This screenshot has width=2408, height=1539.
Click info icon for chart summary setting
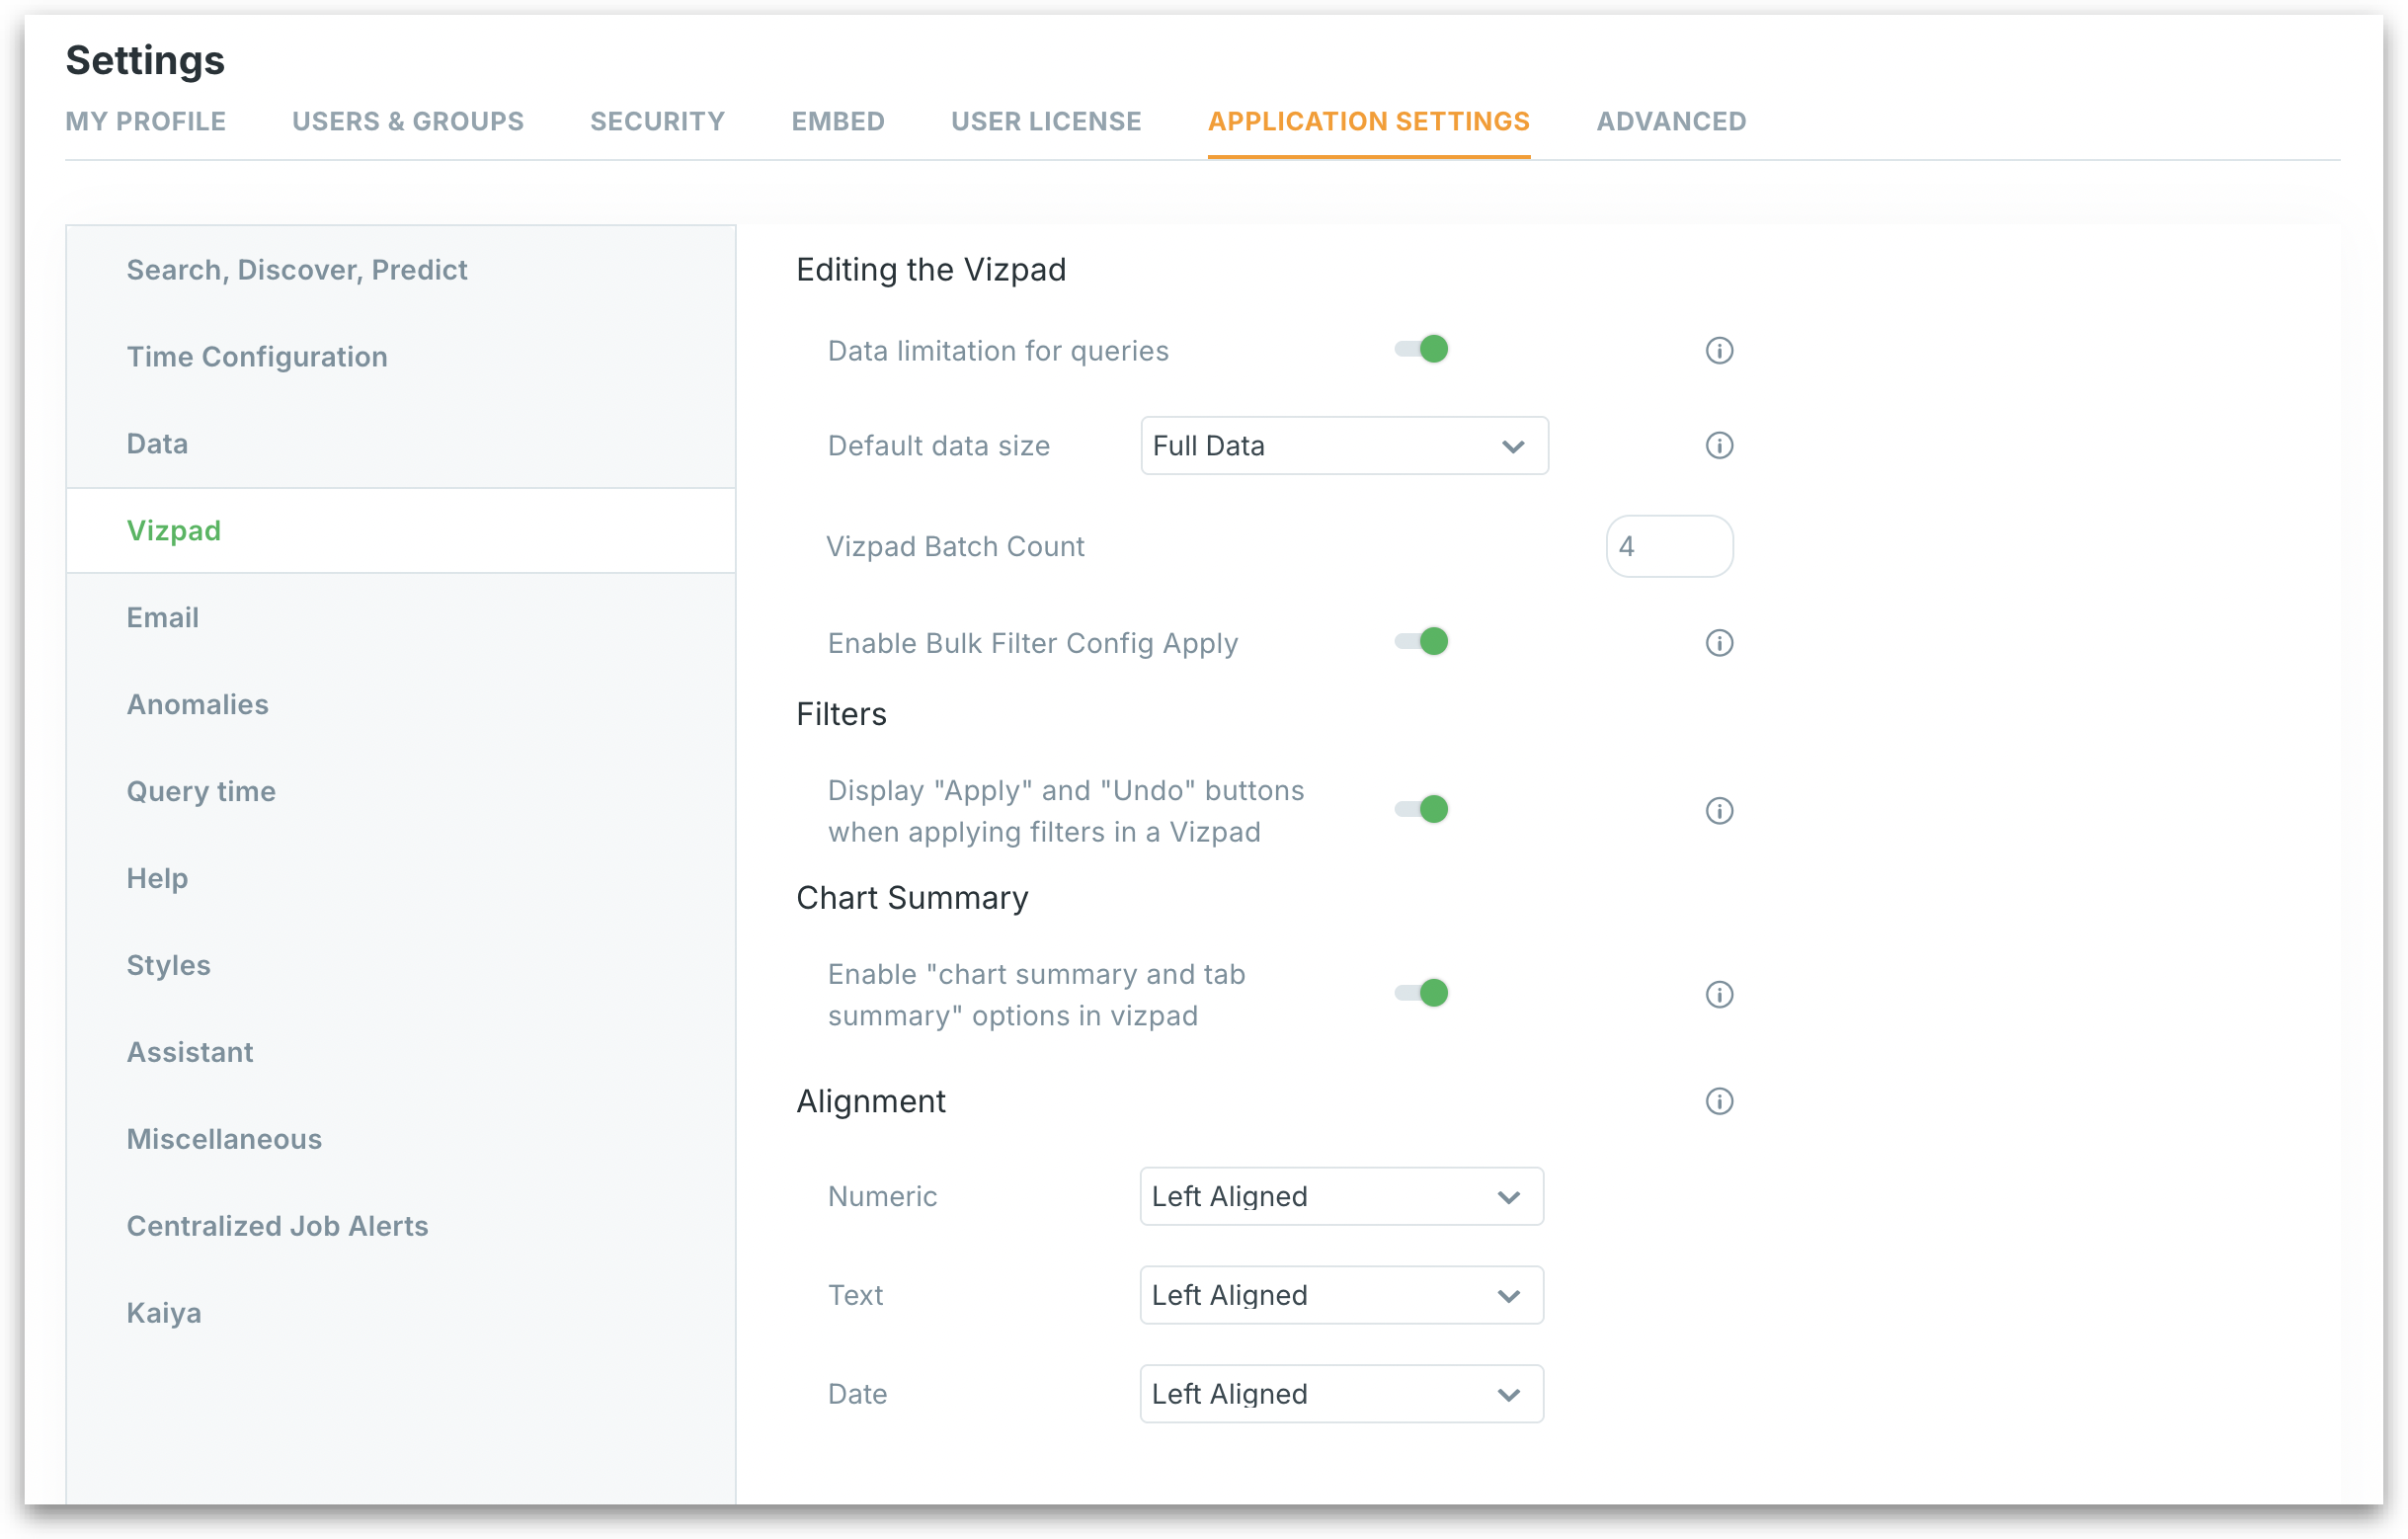tap(1719, 995)
